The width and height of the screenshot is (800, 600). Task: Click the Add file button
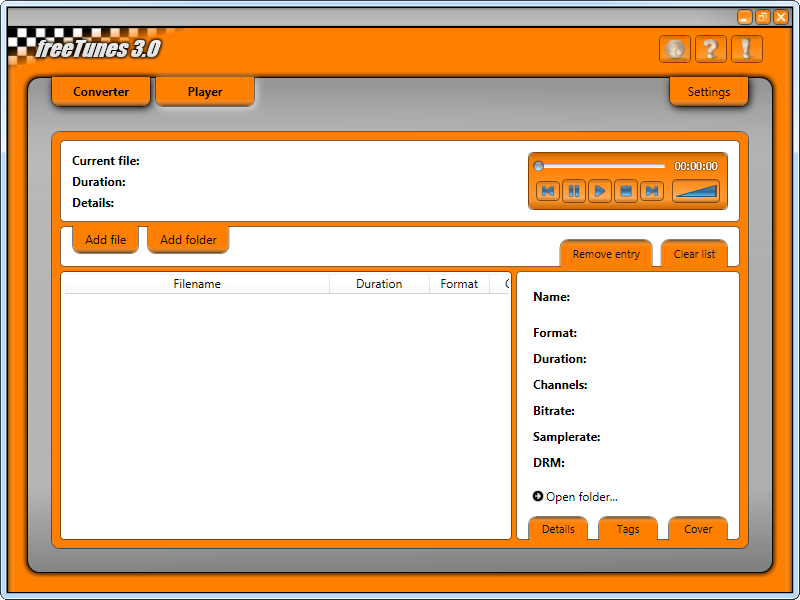click(106, 239)
